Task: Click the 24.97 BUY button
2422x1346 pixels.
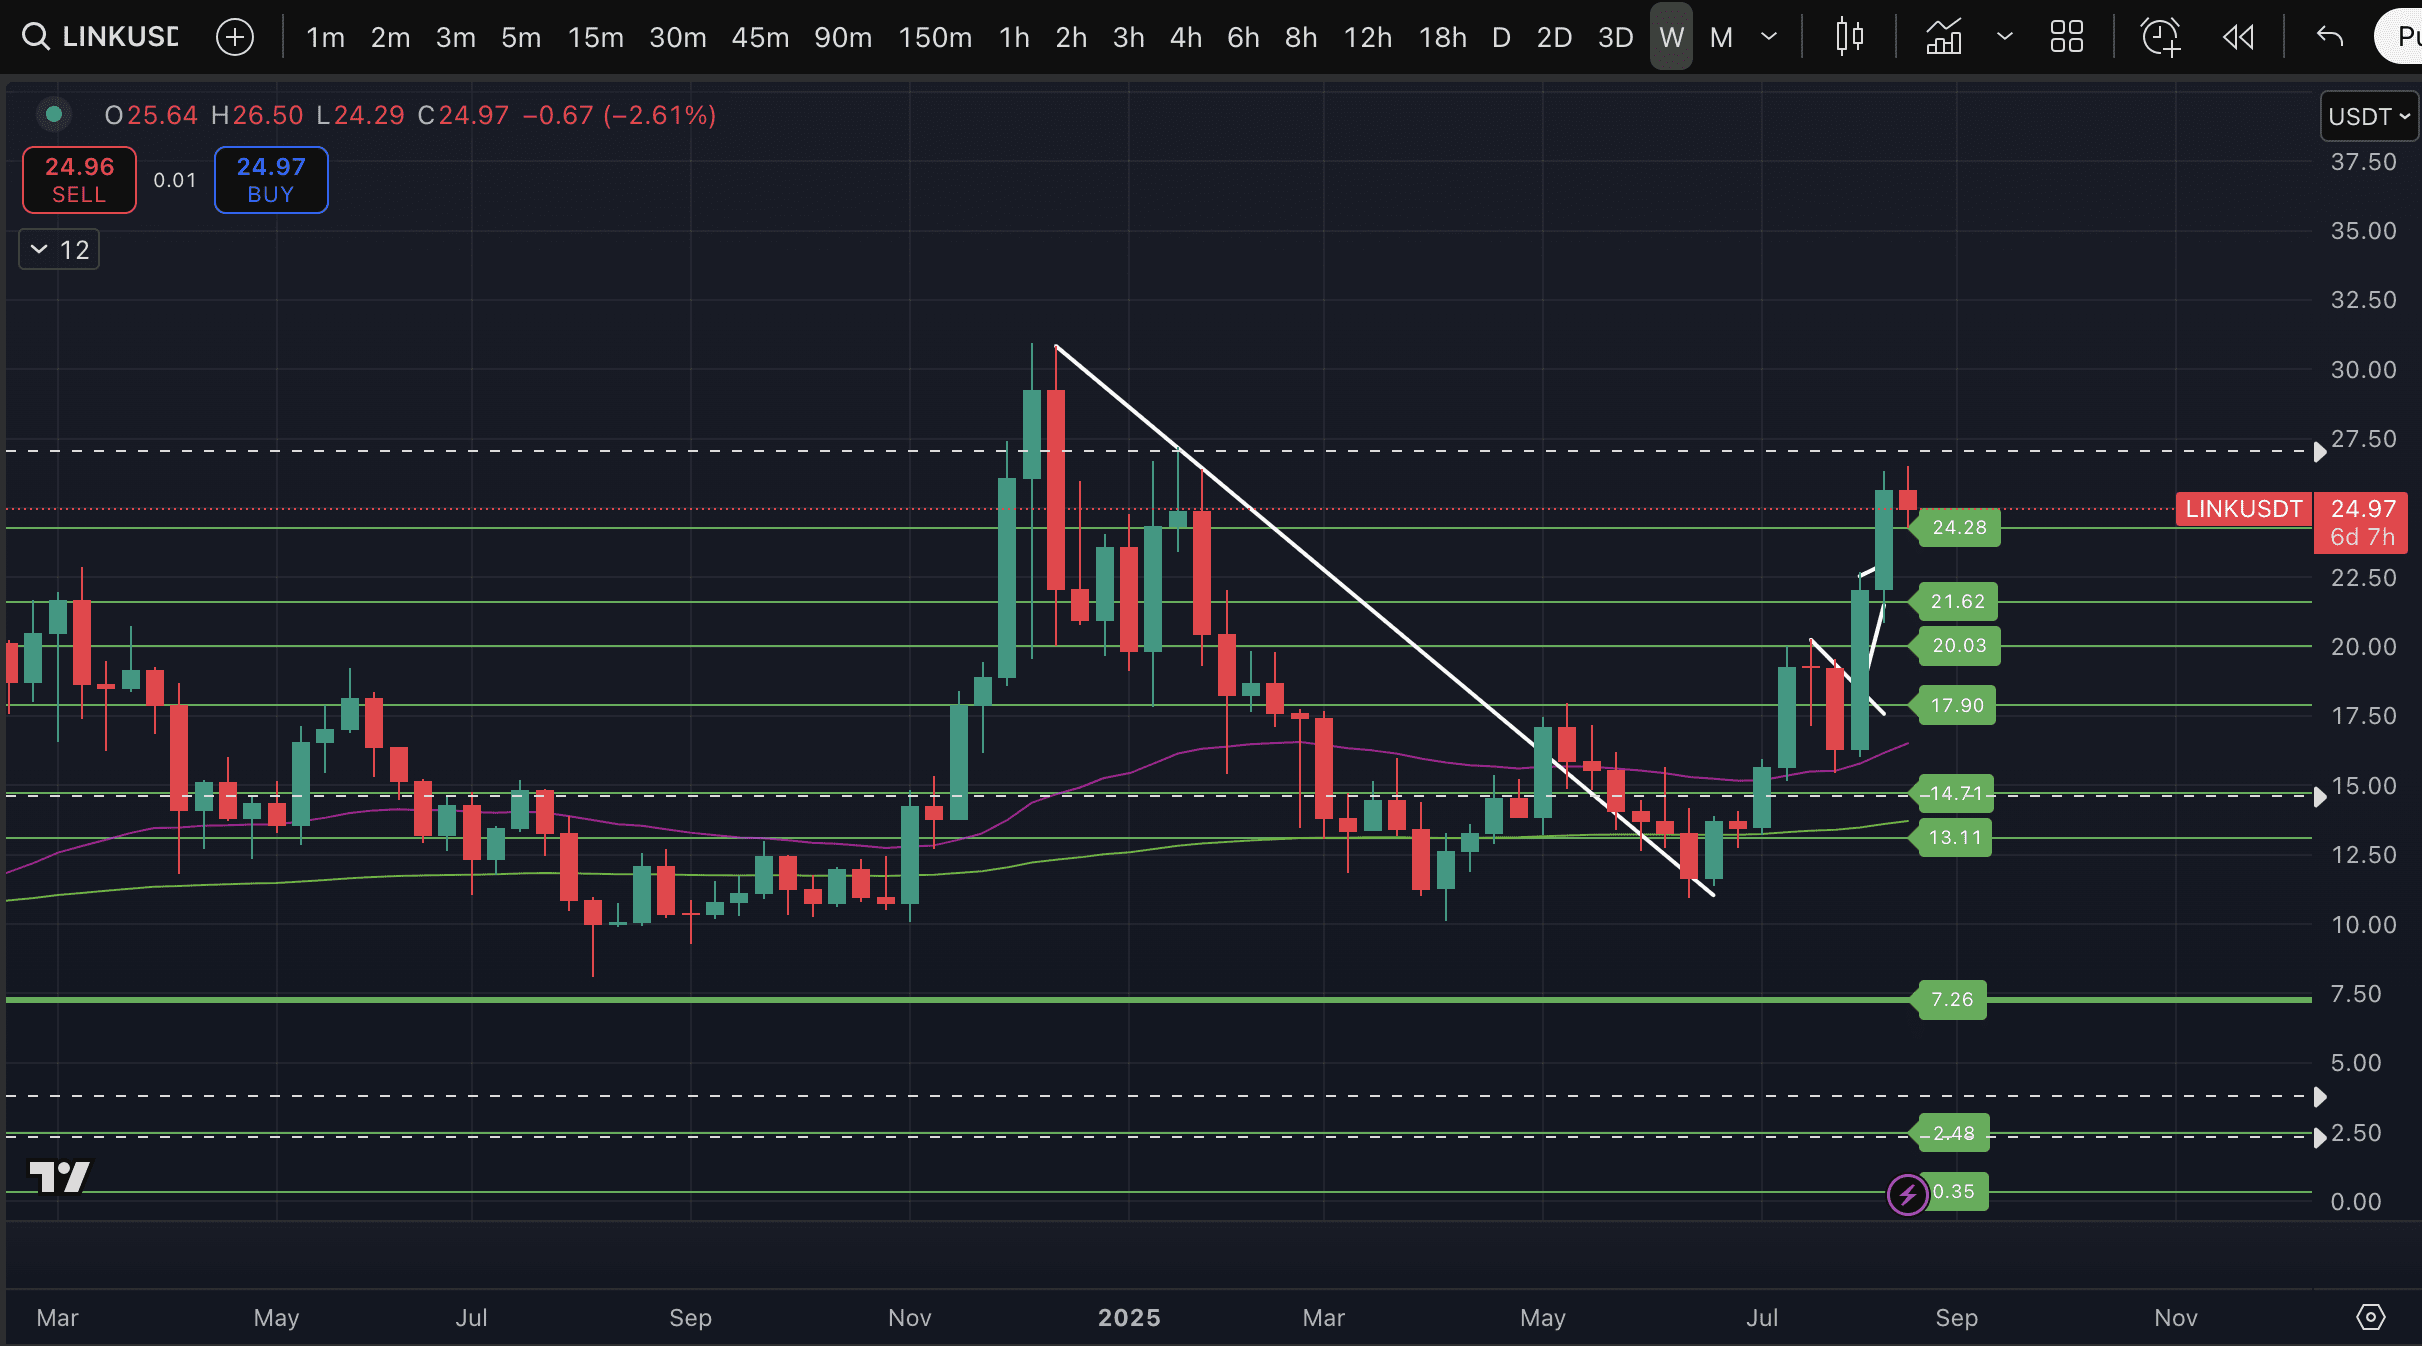Action: [x=271, y=180]
